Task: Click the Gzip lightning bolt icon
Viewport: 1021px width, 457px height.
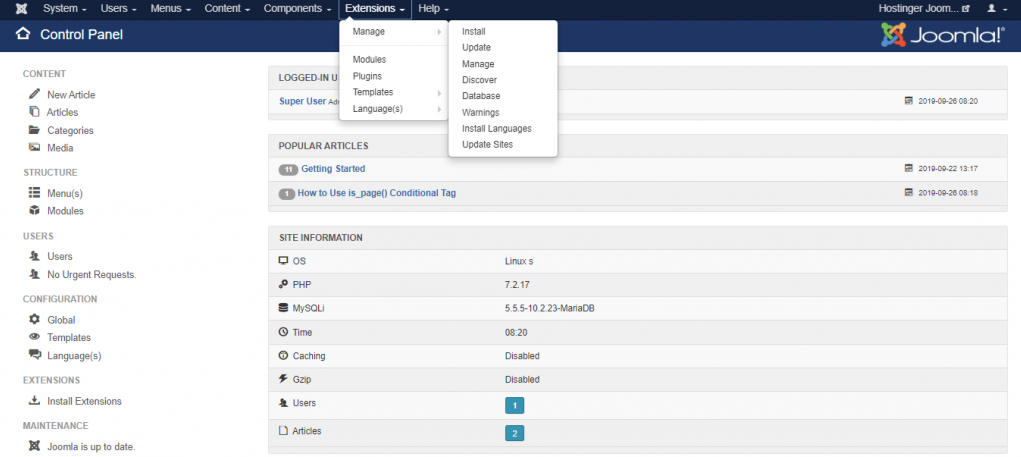Action: point(283,379)
